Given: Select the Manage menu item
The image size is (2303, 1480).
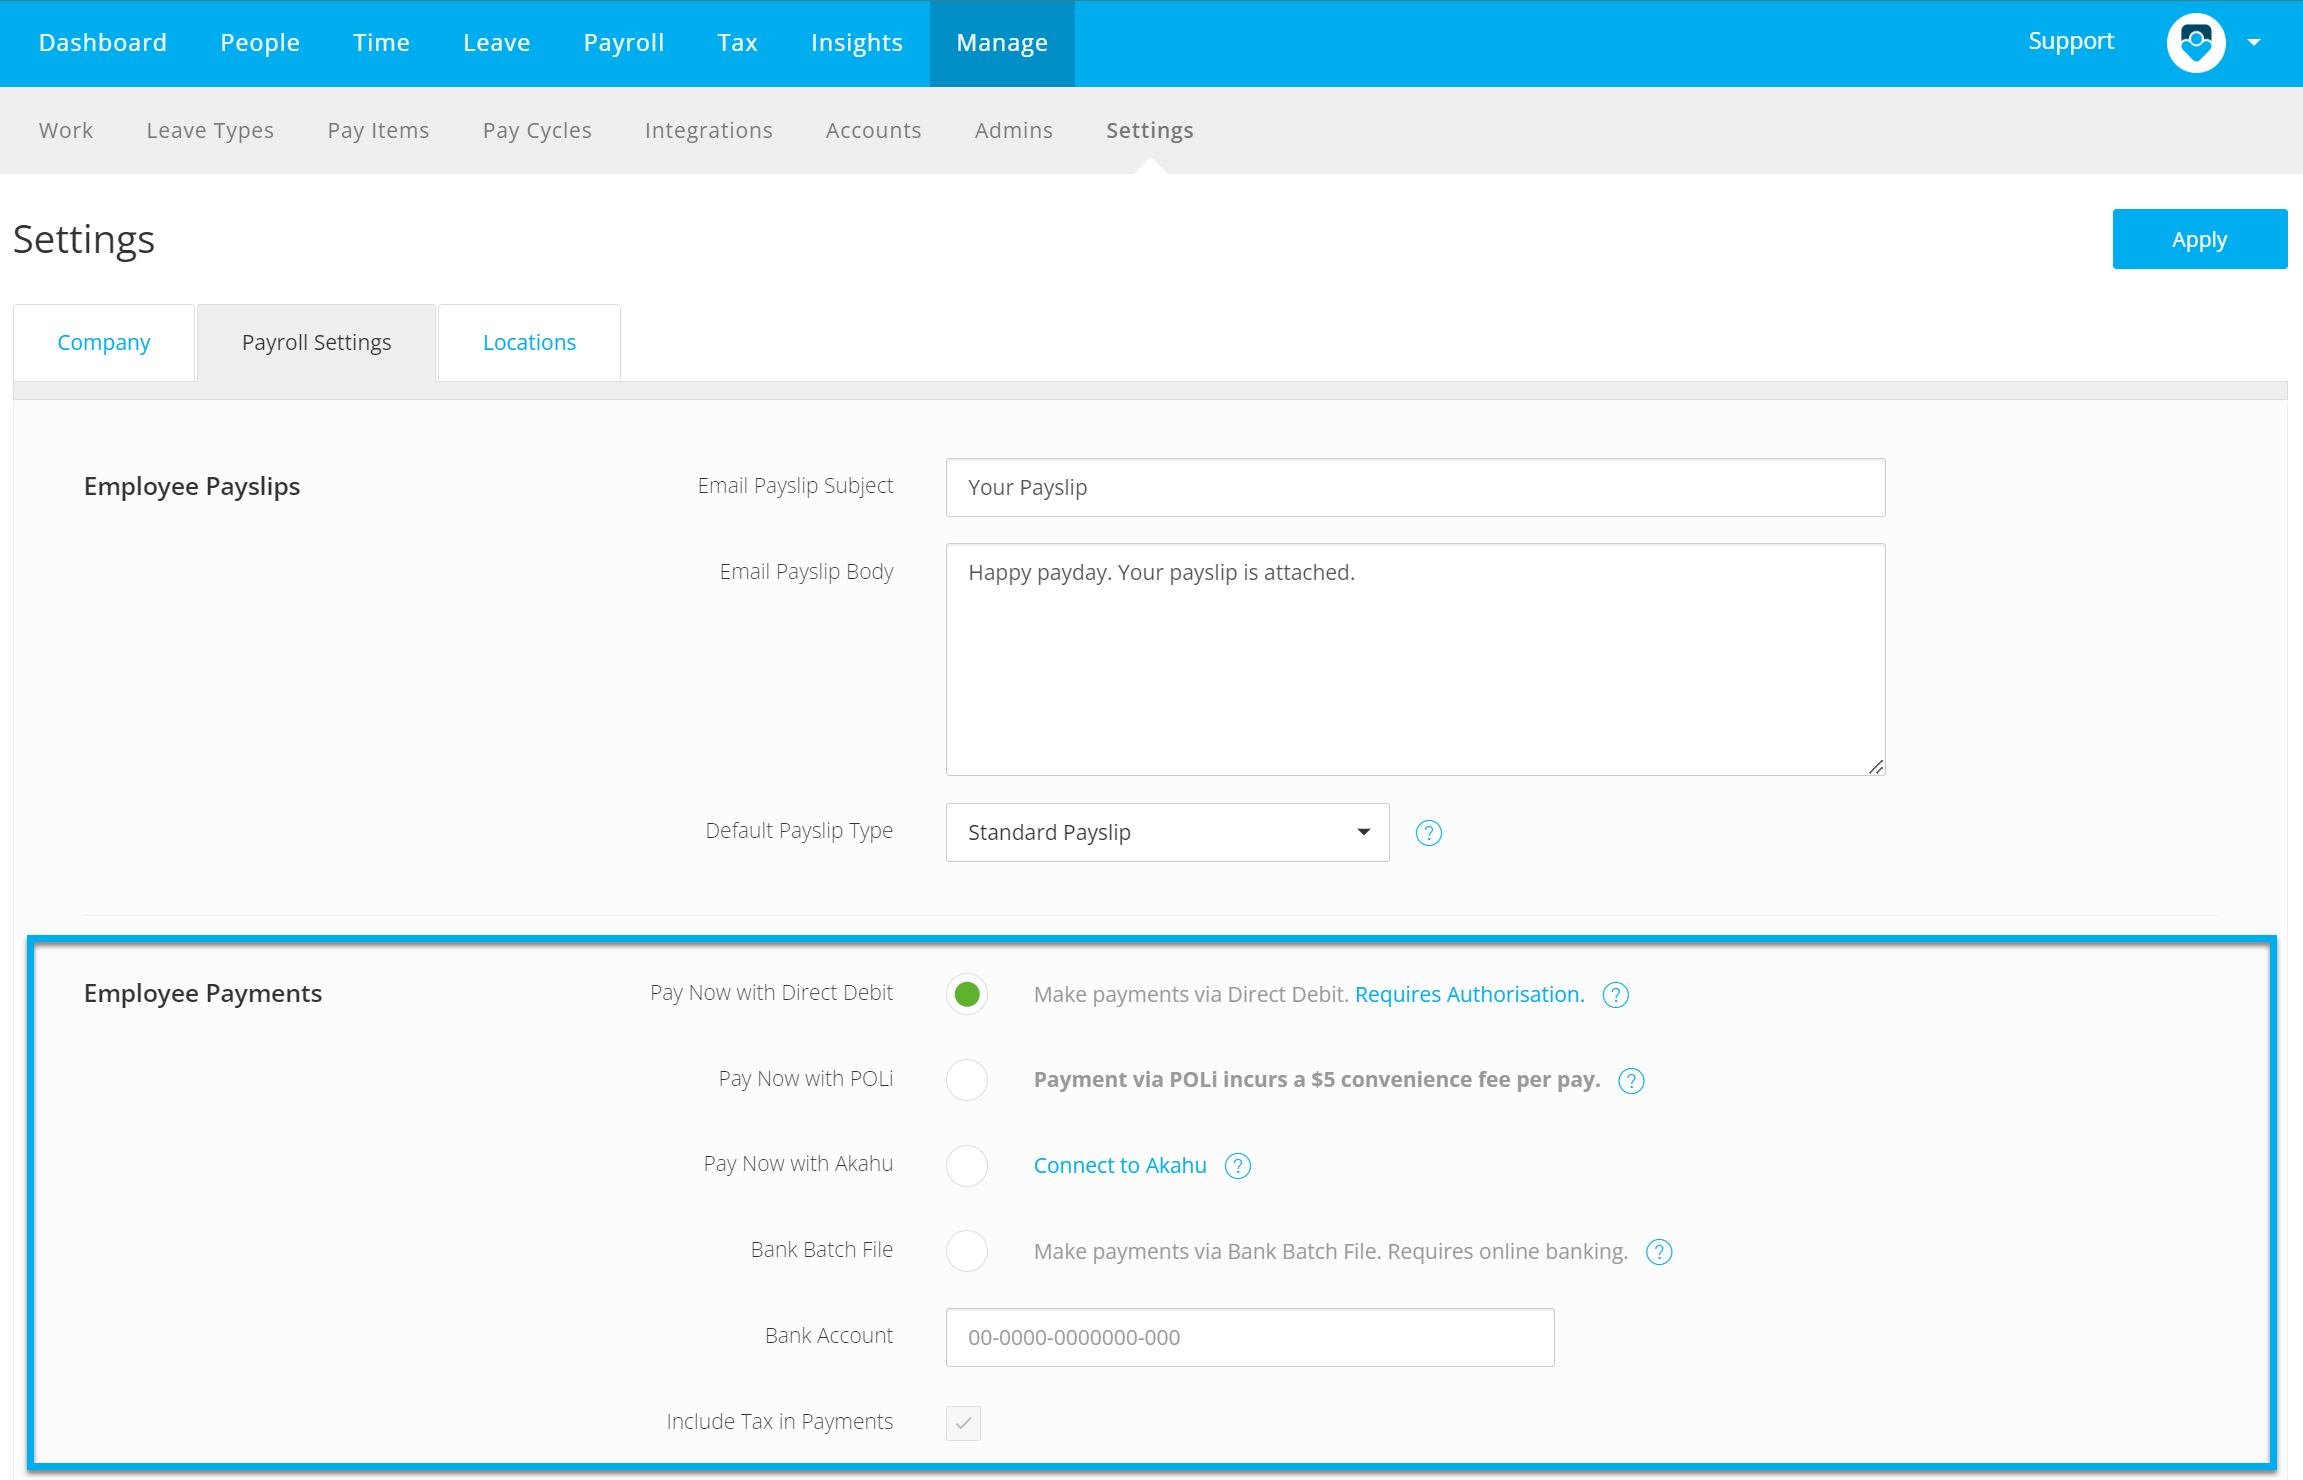Looking at the screenshot, I should [1002, 43].
